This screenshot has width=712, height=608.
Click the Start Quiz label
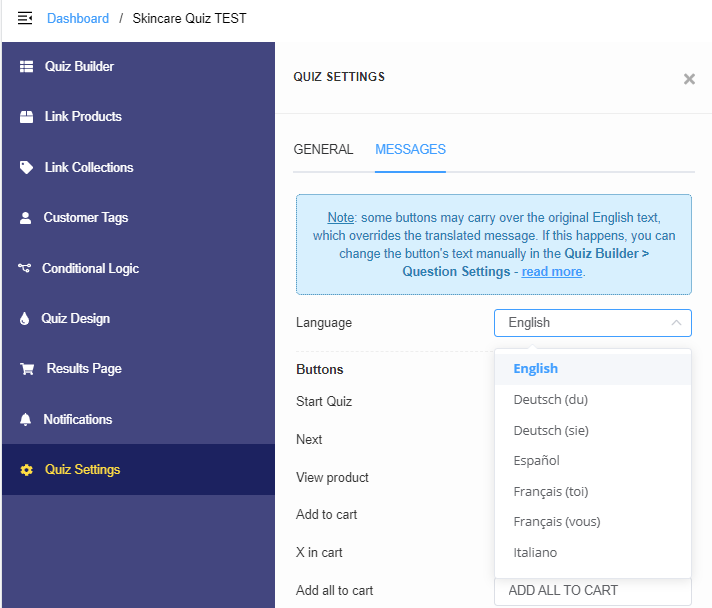[x=324, y=401]
